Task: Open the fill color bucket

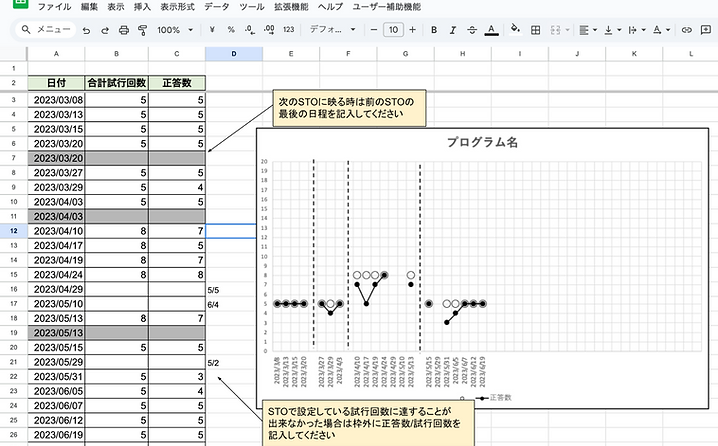Action: click(515, 29)
